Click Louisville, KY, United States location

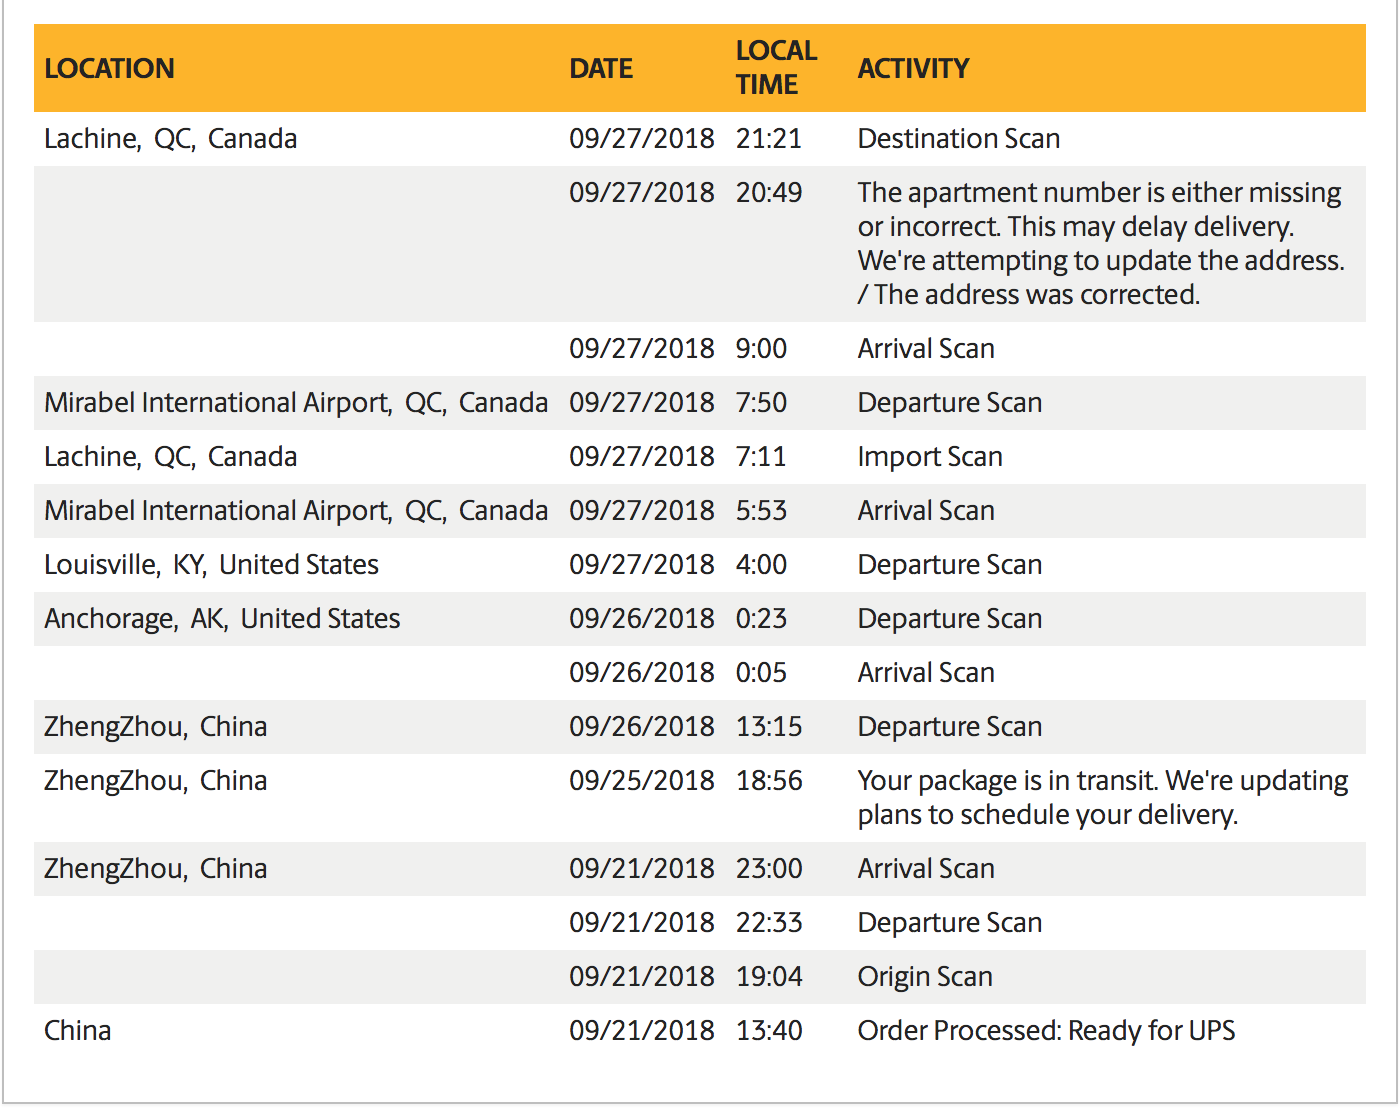(x=211, y=565)
